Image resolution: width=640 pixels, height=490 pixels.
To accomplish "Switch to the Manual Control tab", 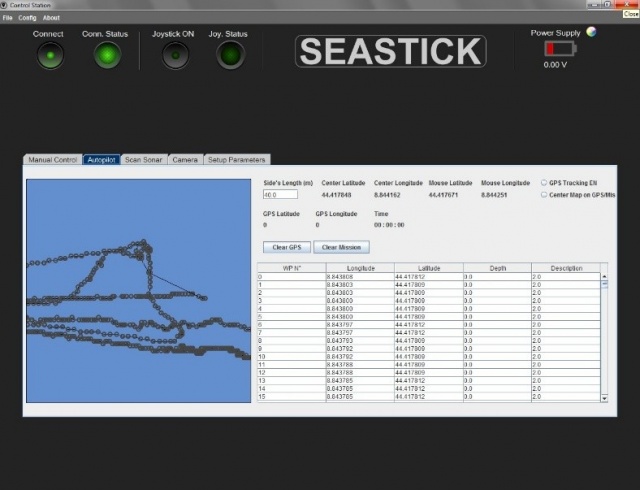I will [x=53, y=159].
